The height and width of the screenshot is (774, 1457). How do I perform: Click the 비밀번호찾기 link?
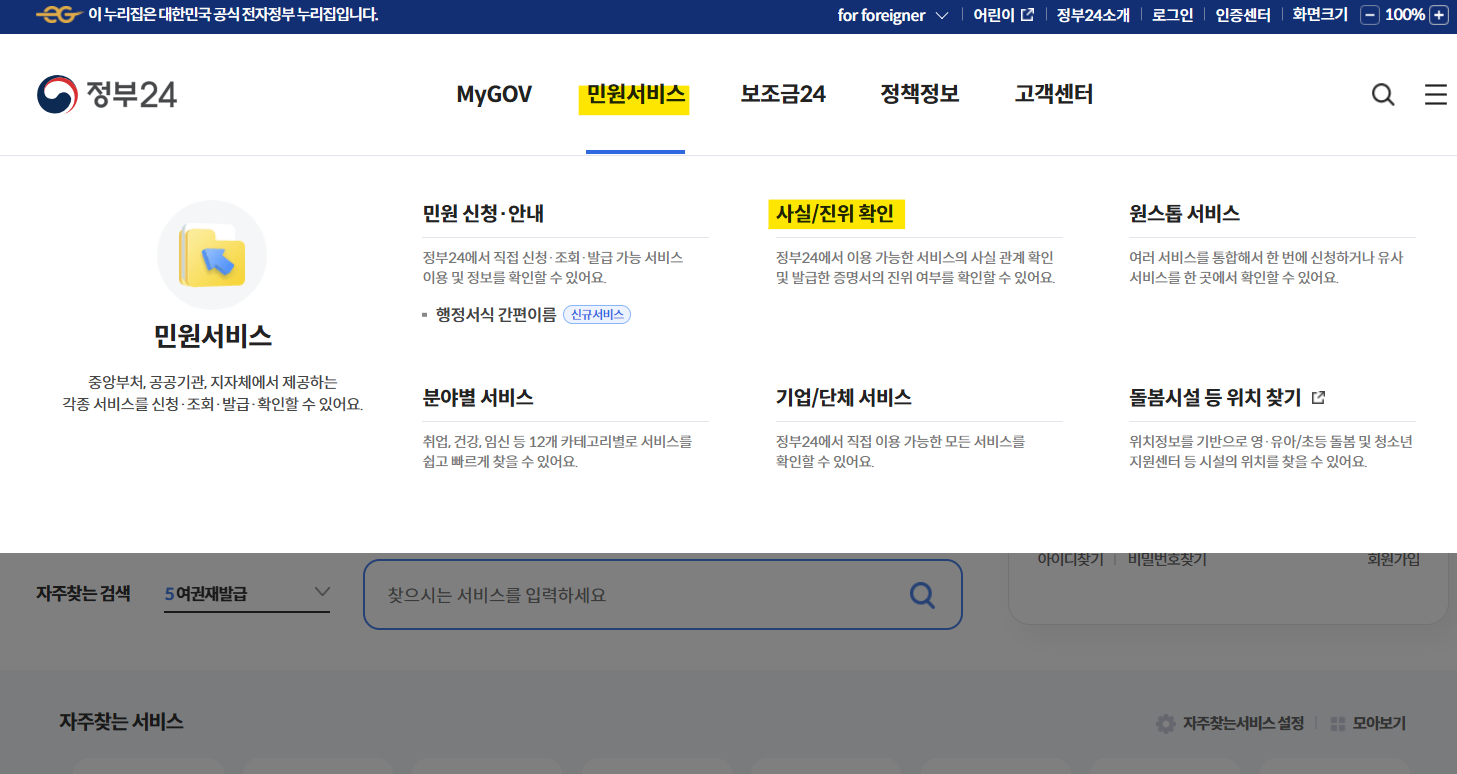1167,560
